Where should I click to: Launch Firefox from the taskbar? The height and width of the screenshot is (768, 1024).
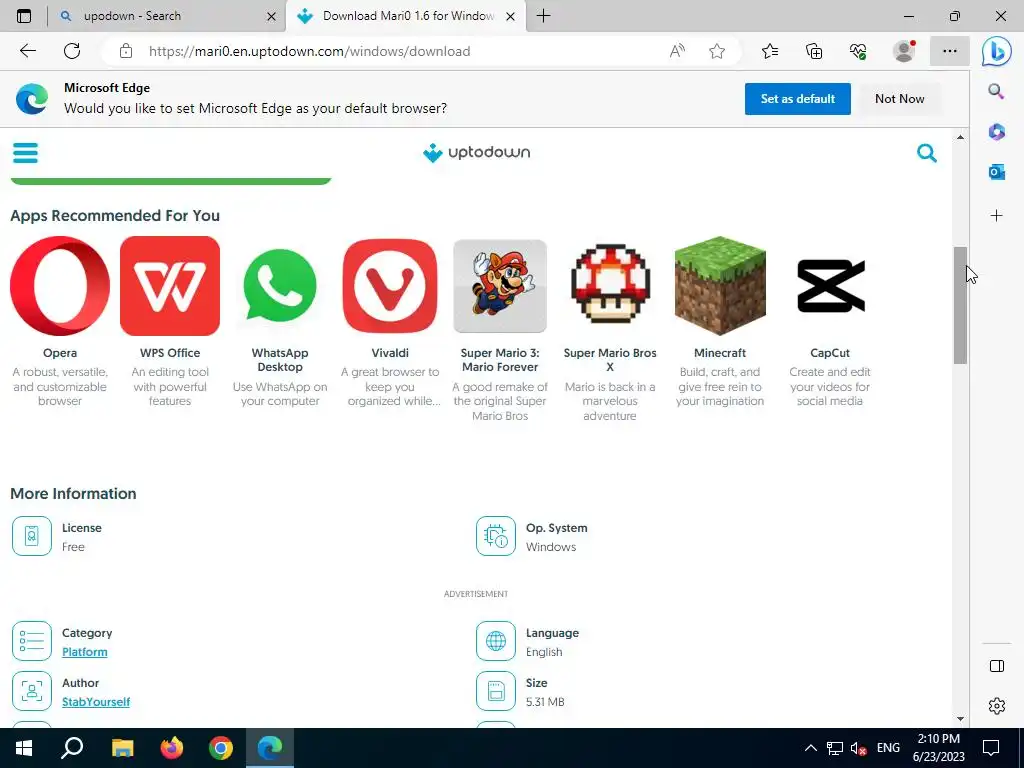click(172, 748)
